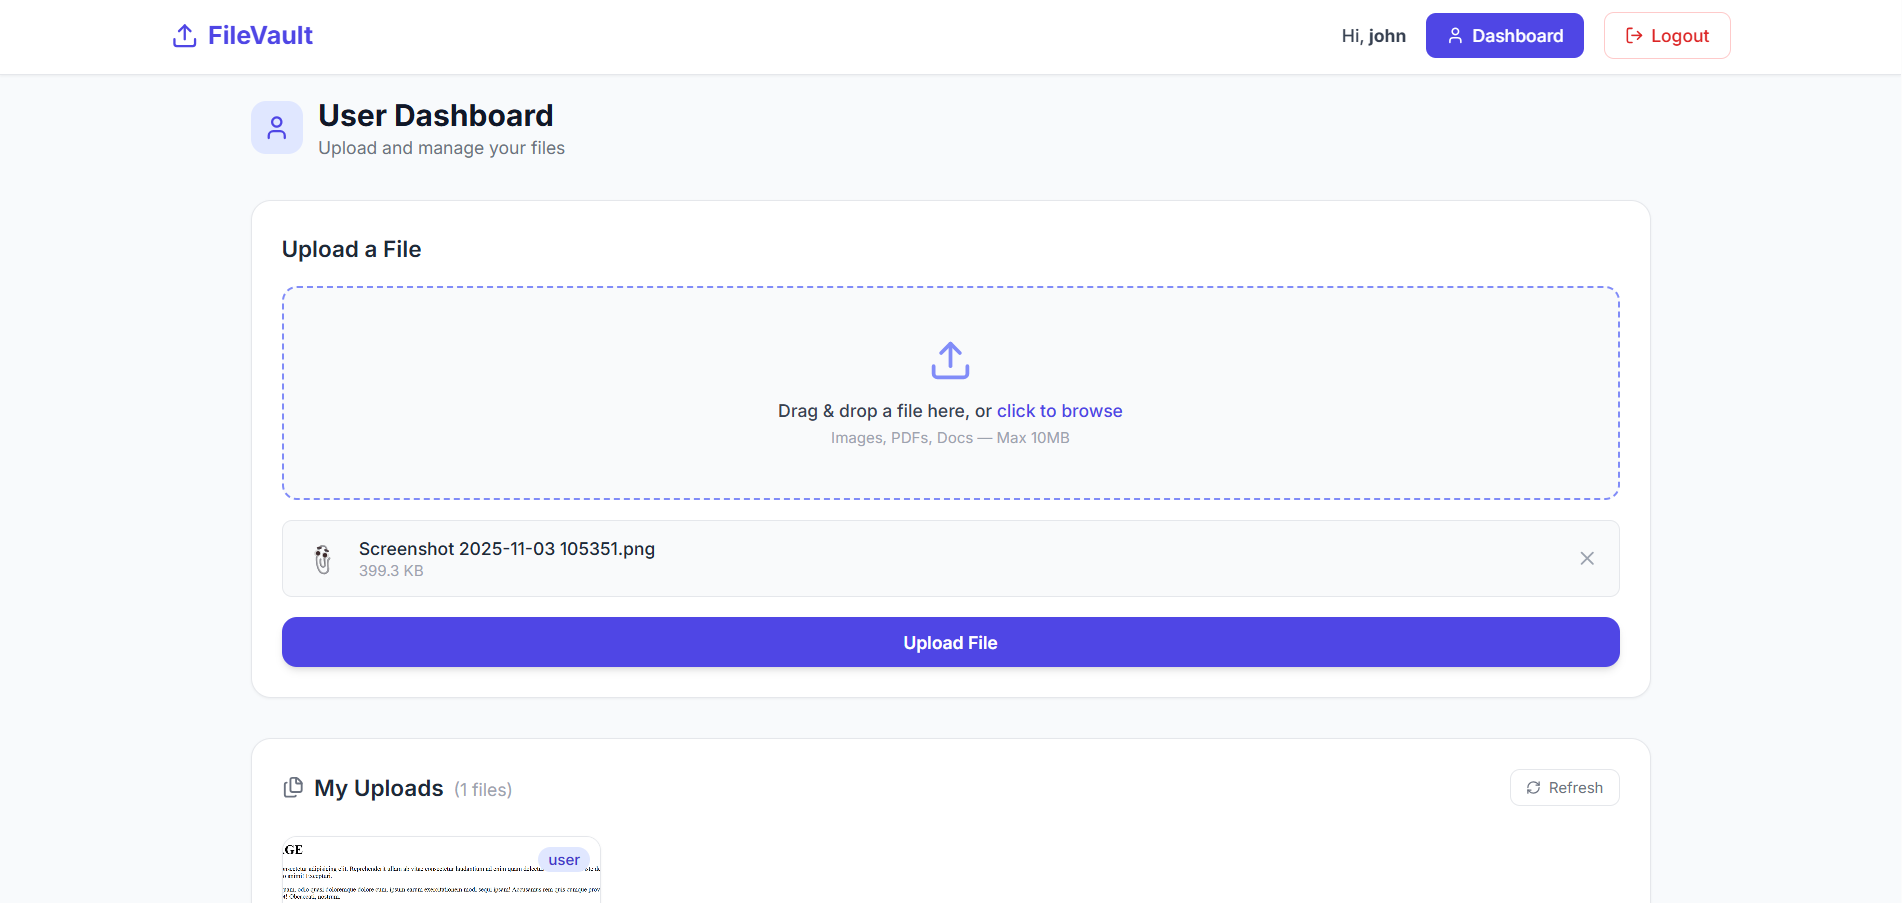The image size is (1902, 903).
Task: Open the FileVault home link text
Action: pos(260,36)
